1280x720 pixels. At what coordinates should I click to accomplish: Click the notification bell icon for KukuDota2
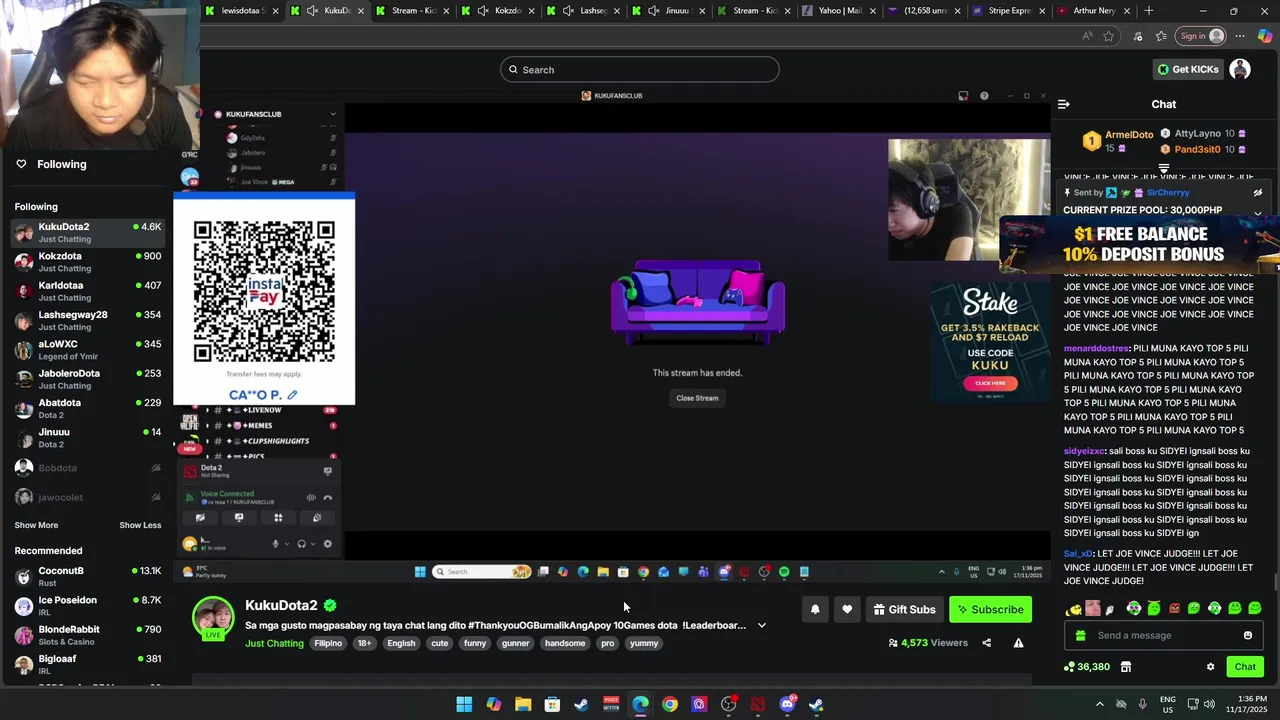pyautogui.click(x=815, y=609)
